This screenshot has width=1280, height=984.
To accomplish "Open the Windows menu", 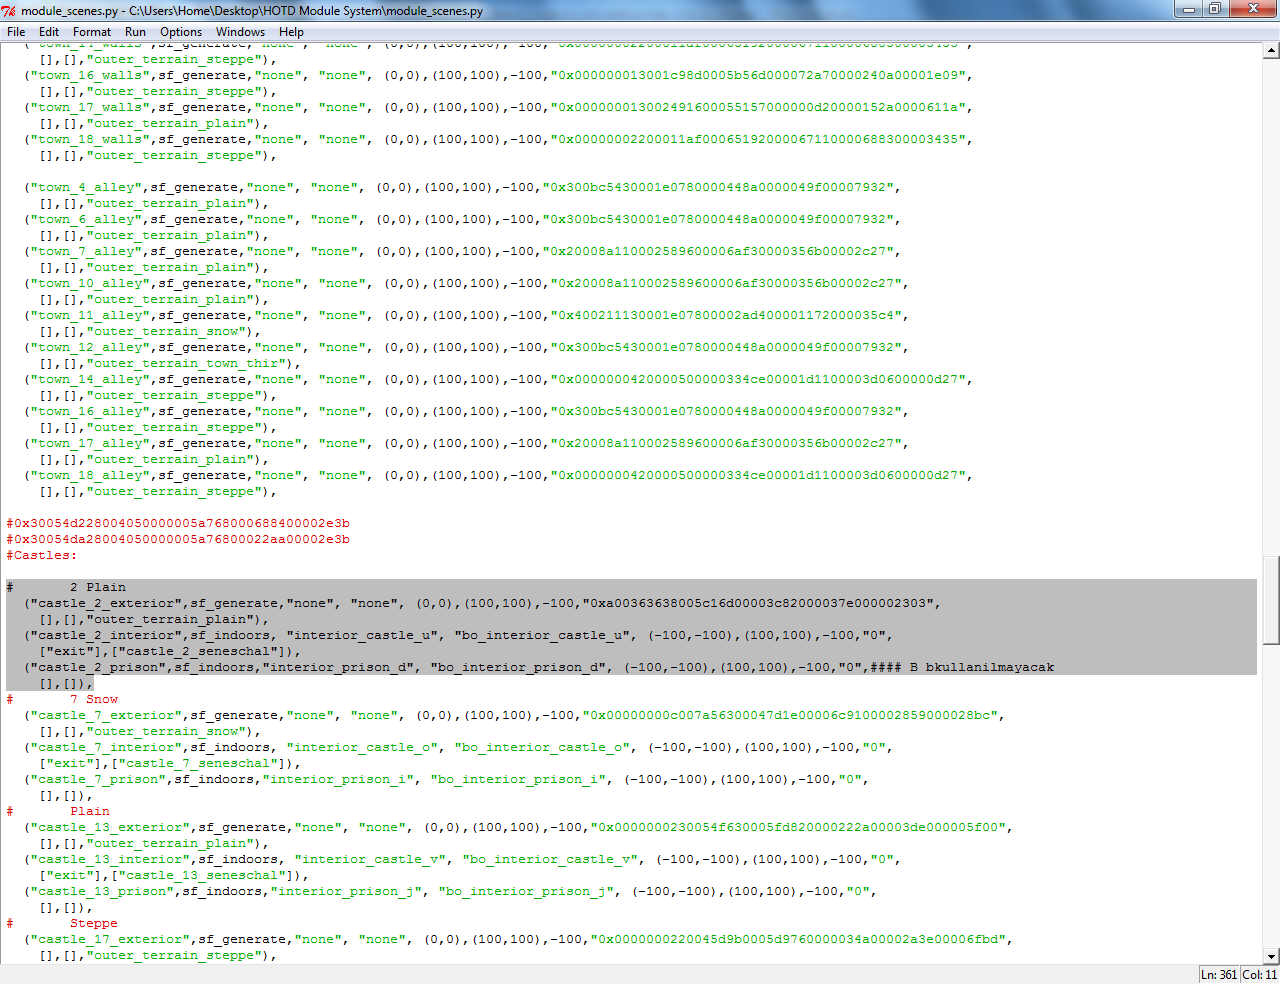I will (x=241, y=32).
